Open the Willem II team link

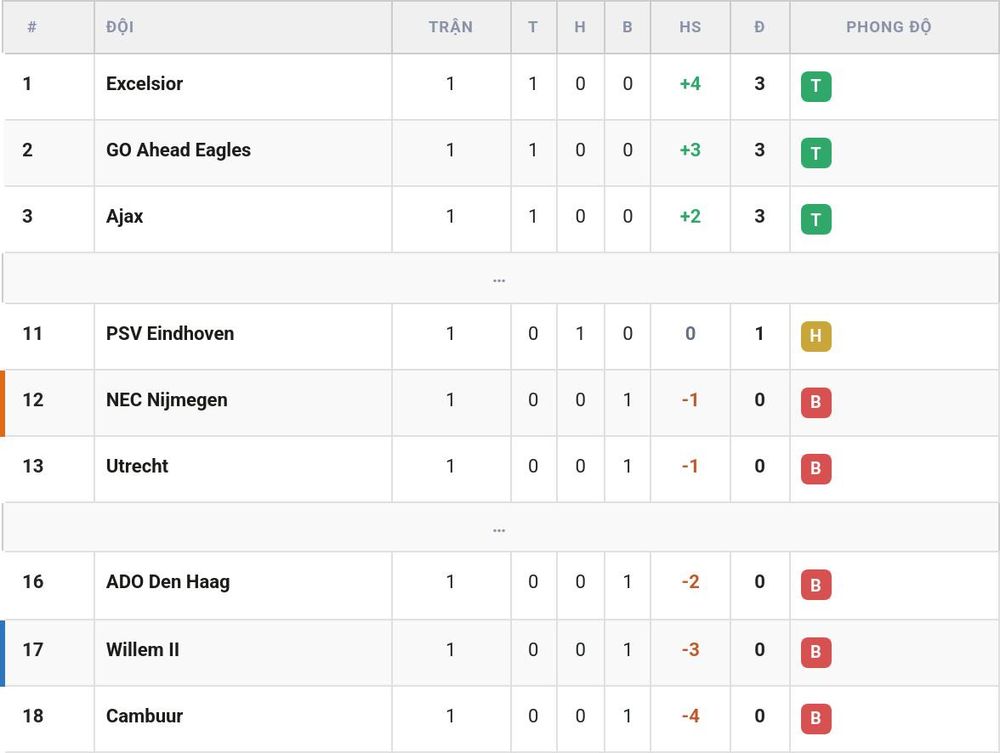pyautogui.click(x=143, y=650)
